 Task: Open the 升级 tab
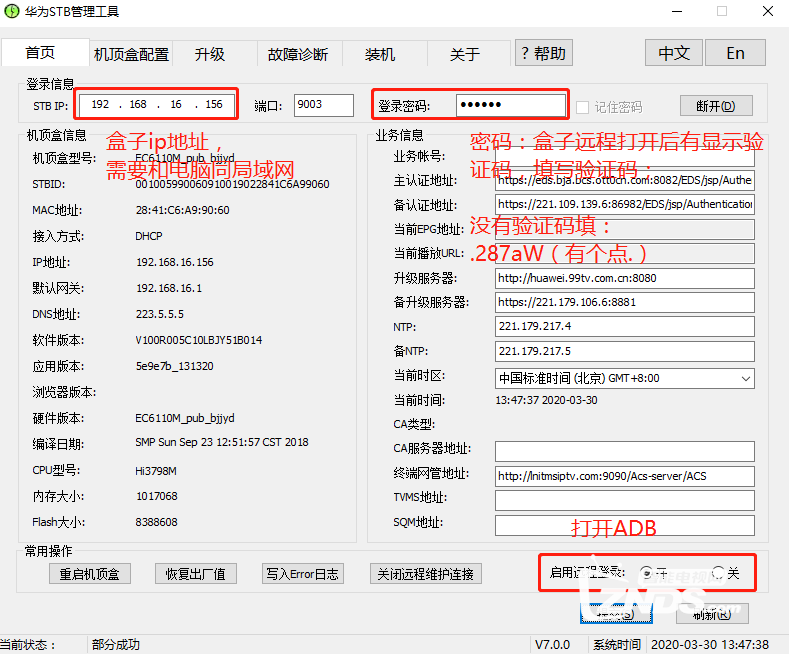(x=210, y=54)
